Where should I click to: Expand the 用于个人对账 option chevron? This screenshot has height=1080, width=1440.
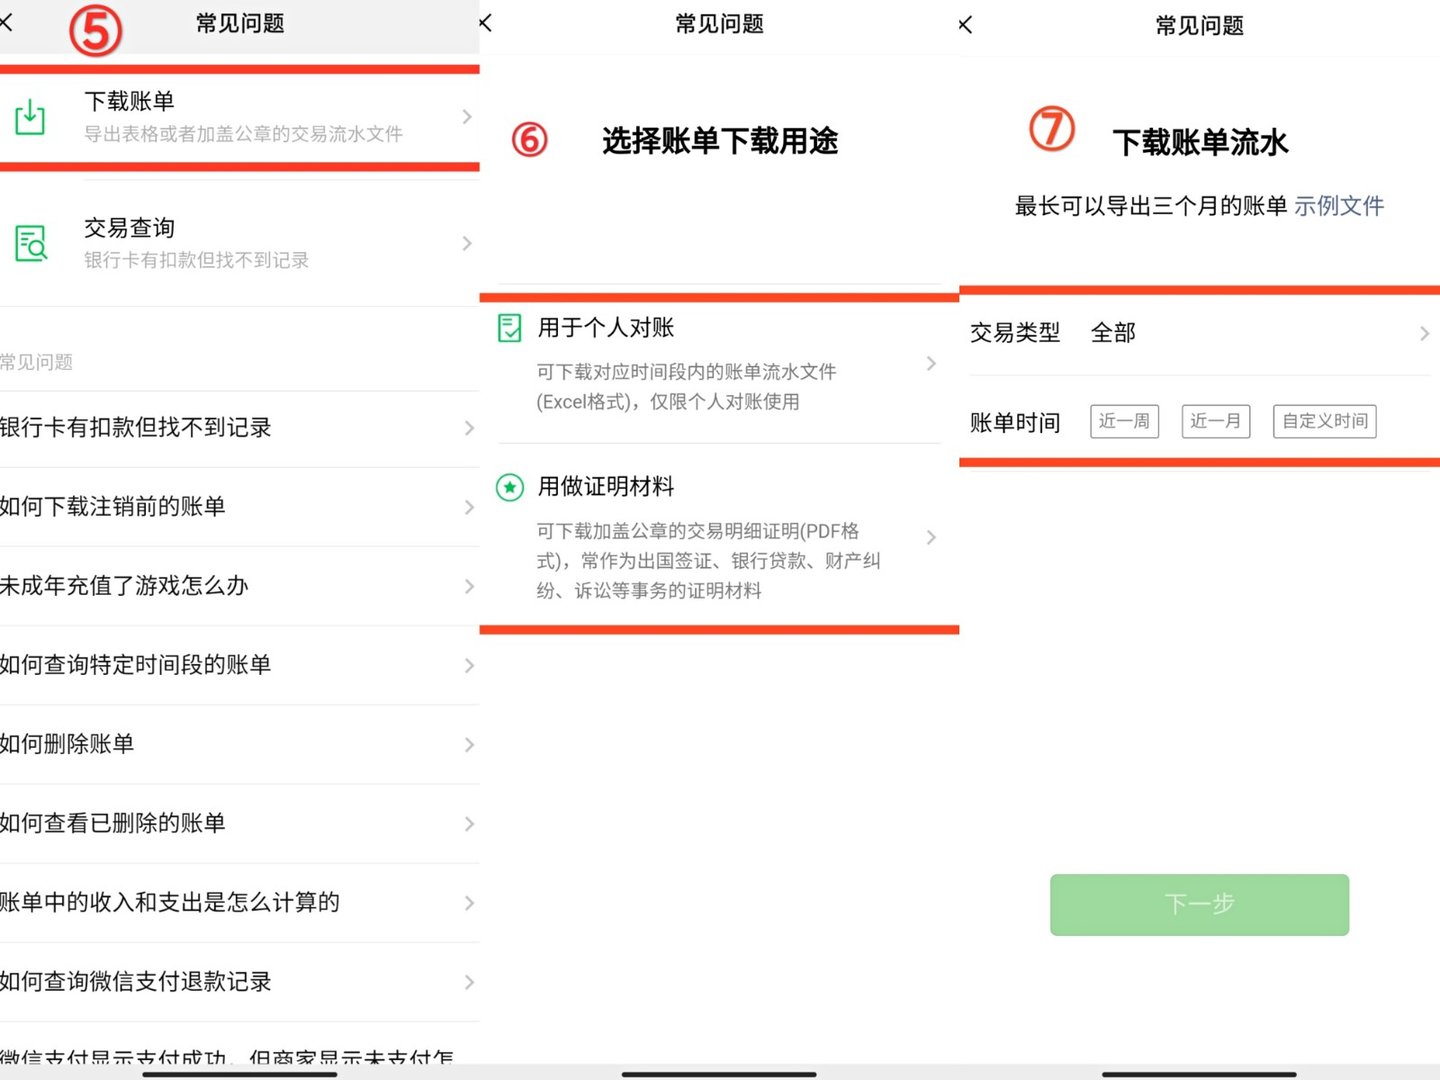click(x=931, y=364)
